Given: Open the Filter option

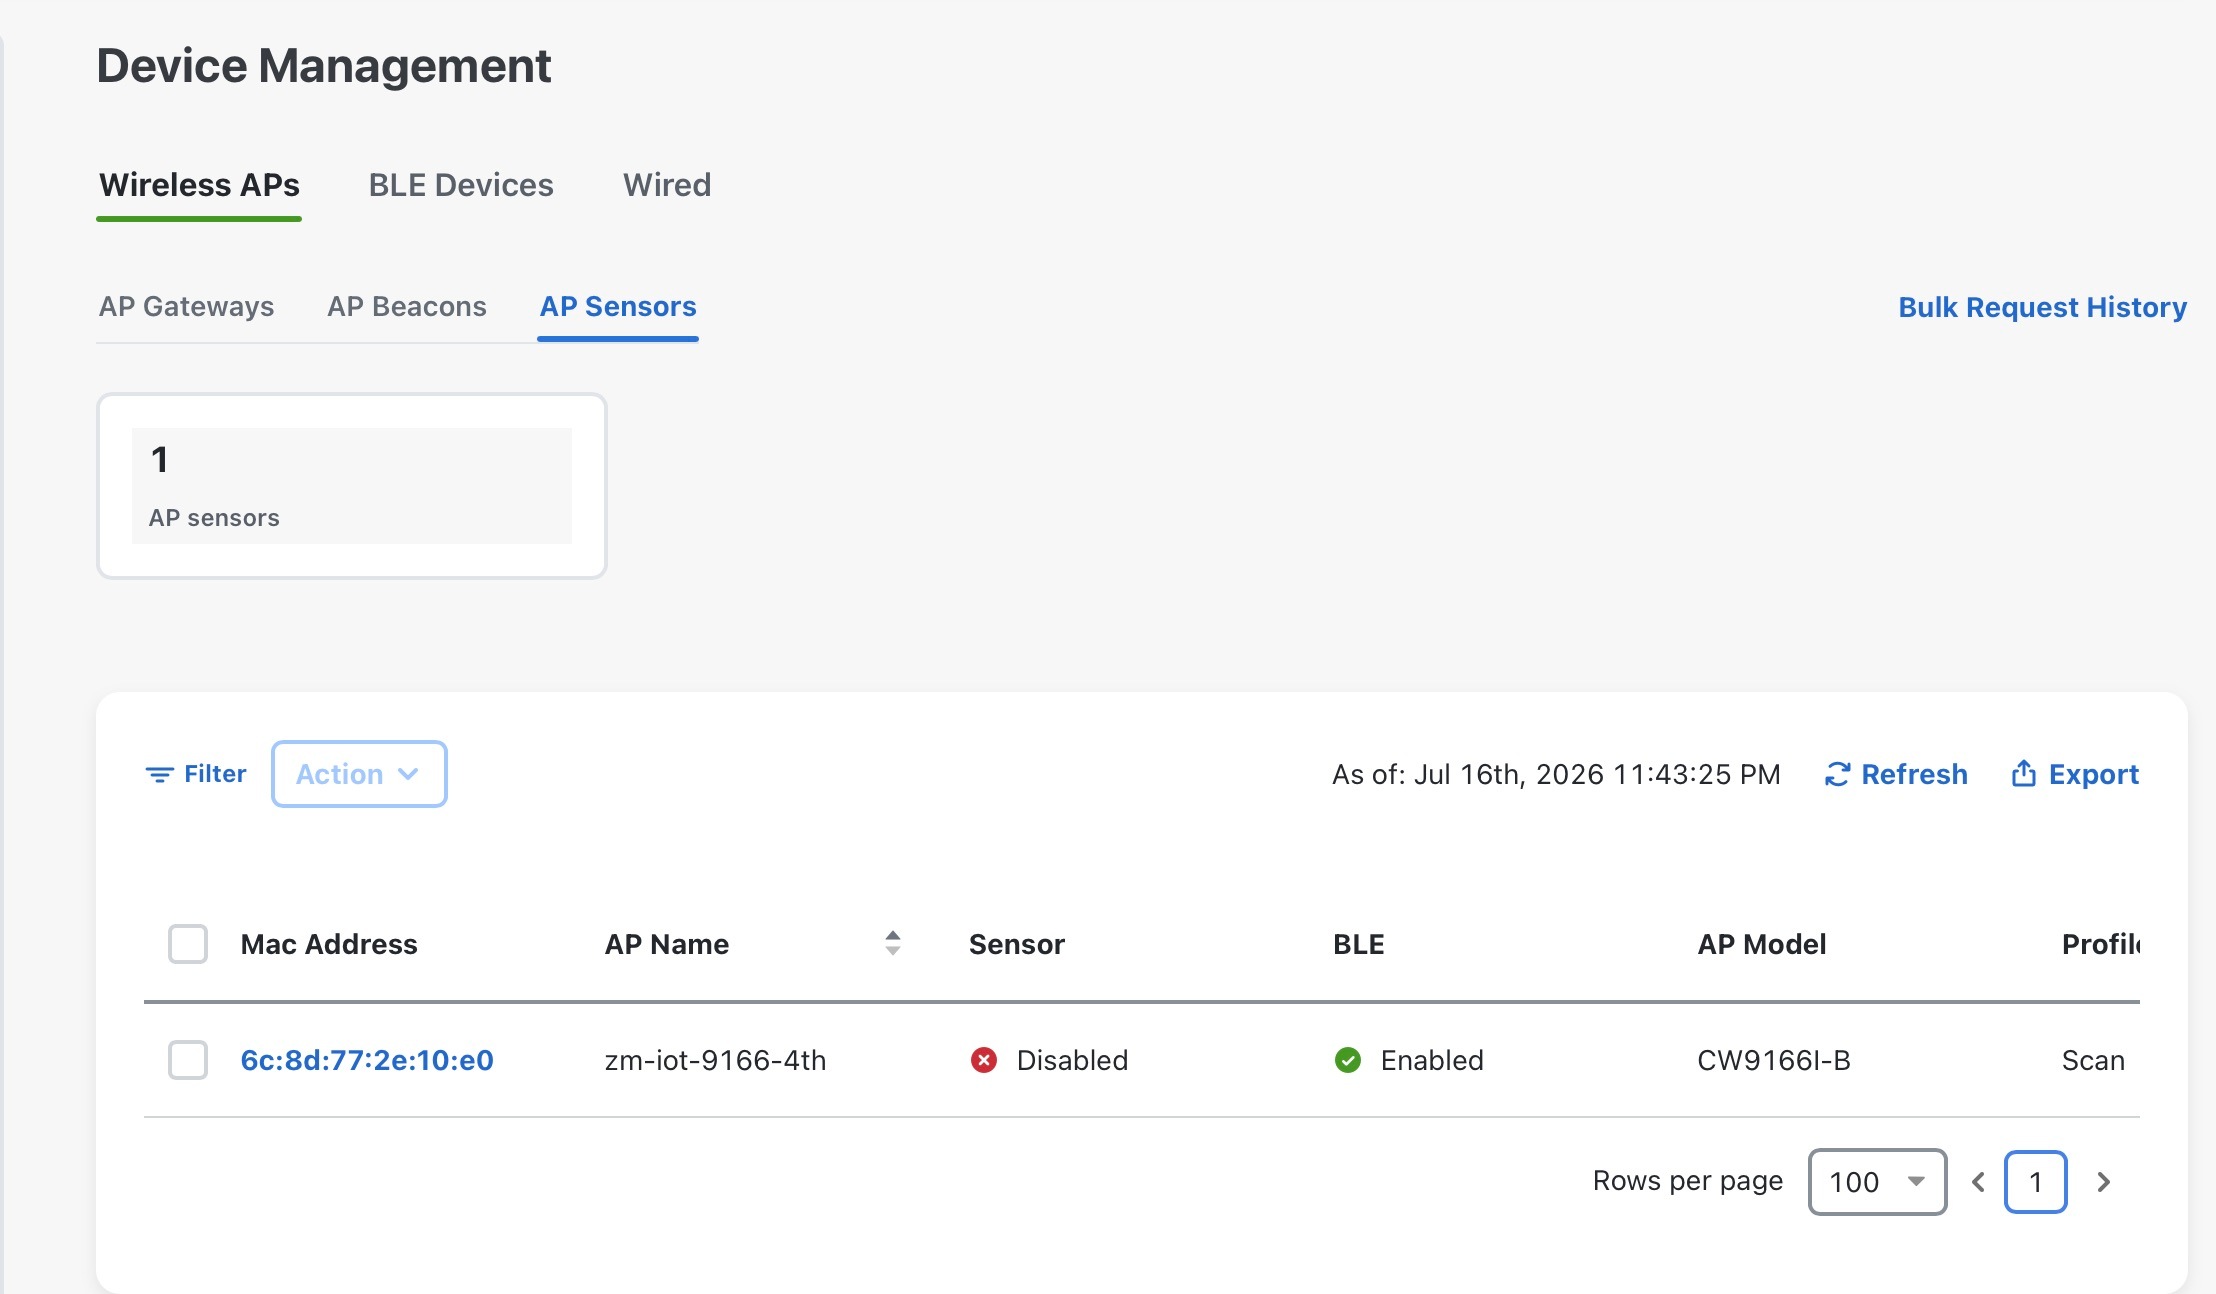Looking at the screenshot, I should [196, 774].
